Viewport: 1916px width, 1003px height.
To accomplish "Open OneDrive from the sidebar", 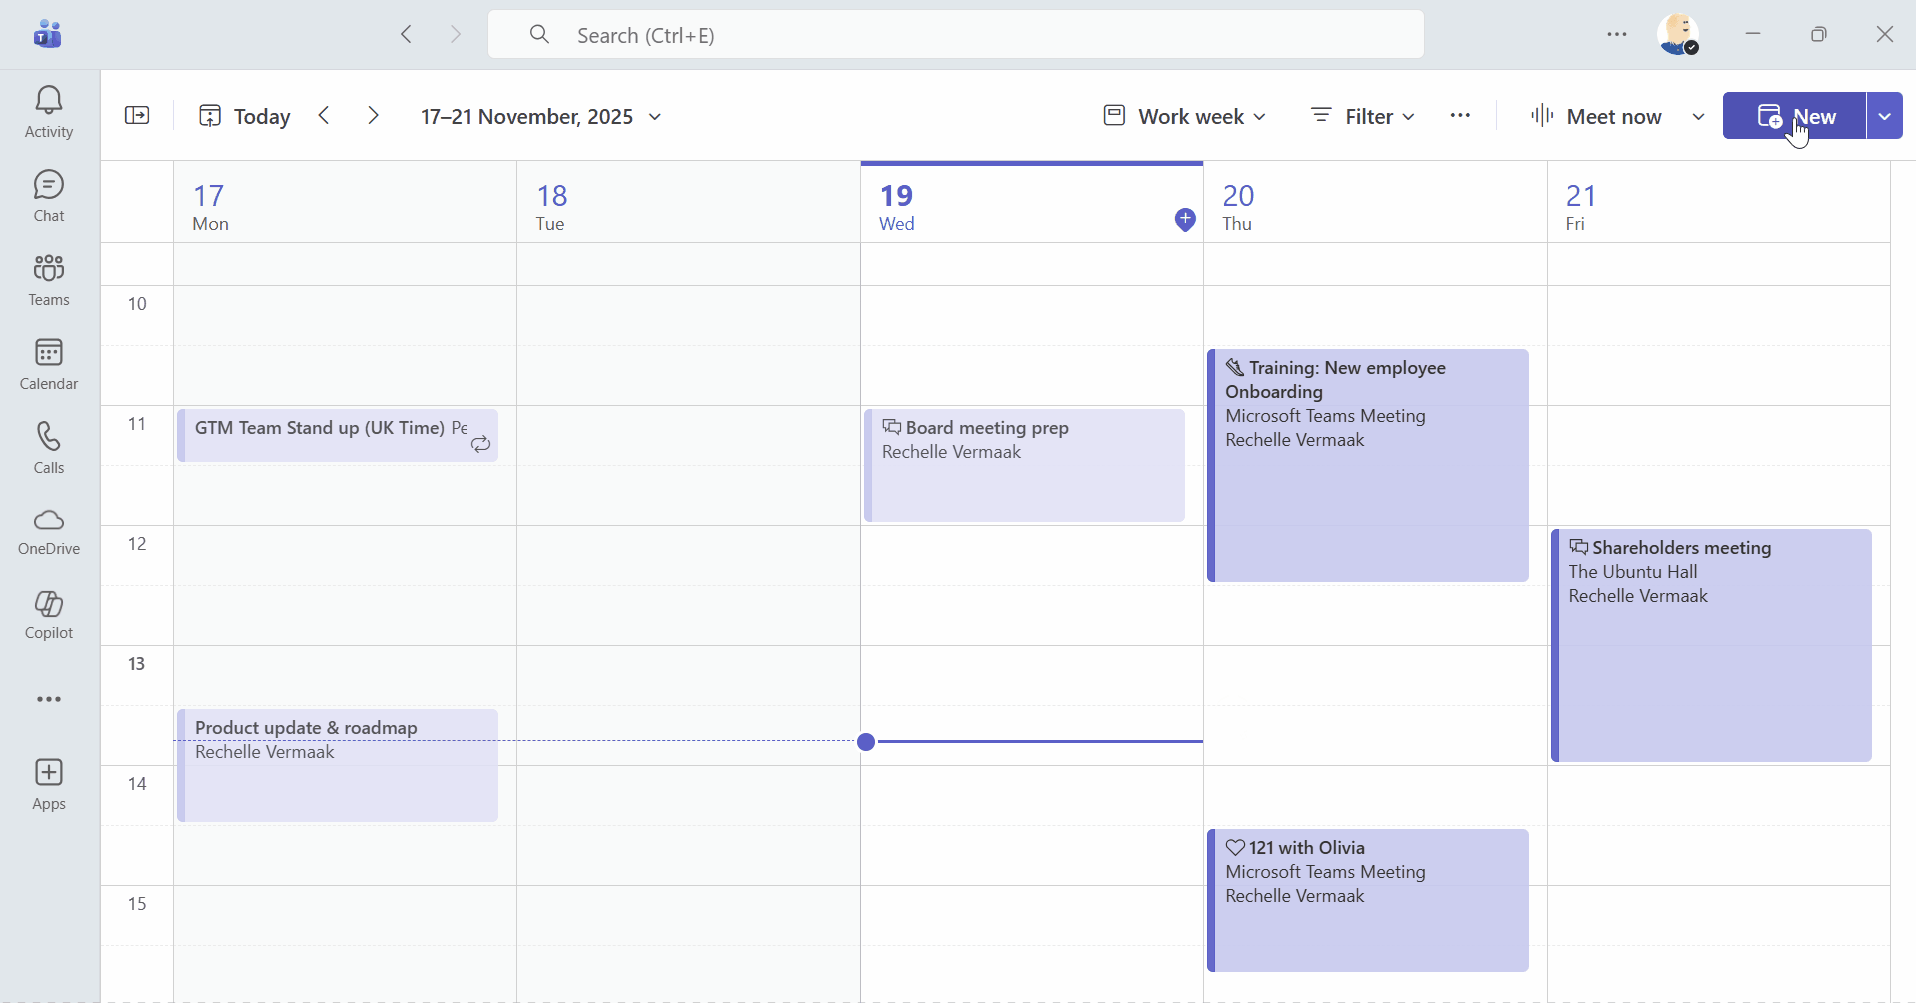I will (x=48, y=530).
